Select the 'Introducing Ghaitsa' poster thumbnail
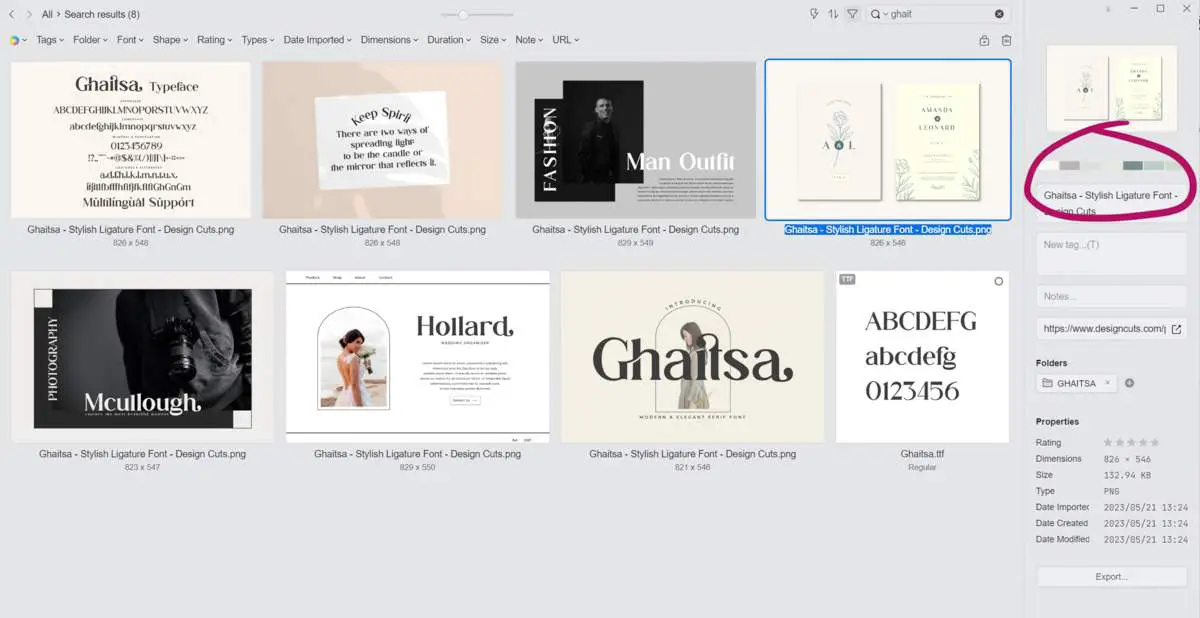Screen dimensions: 1200x618 click(x=693, y=356)
